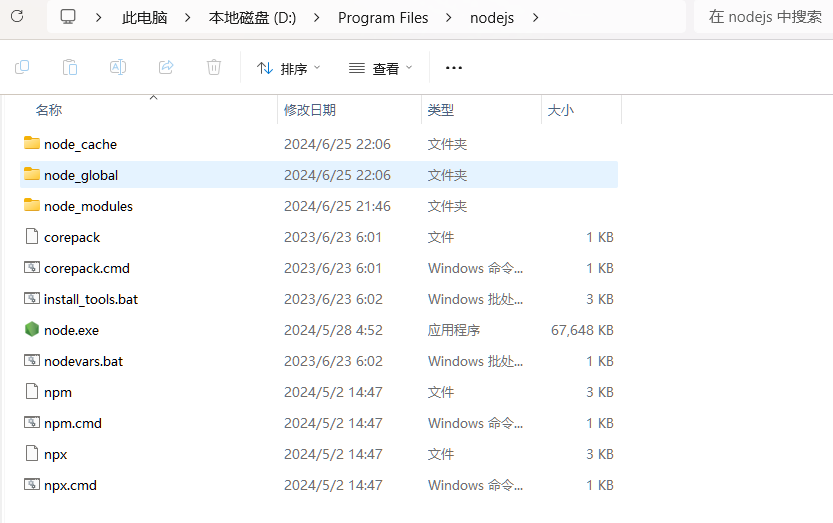Open the 查看 view dropdown
Screen dimensions: 833x523
(380, 68)
